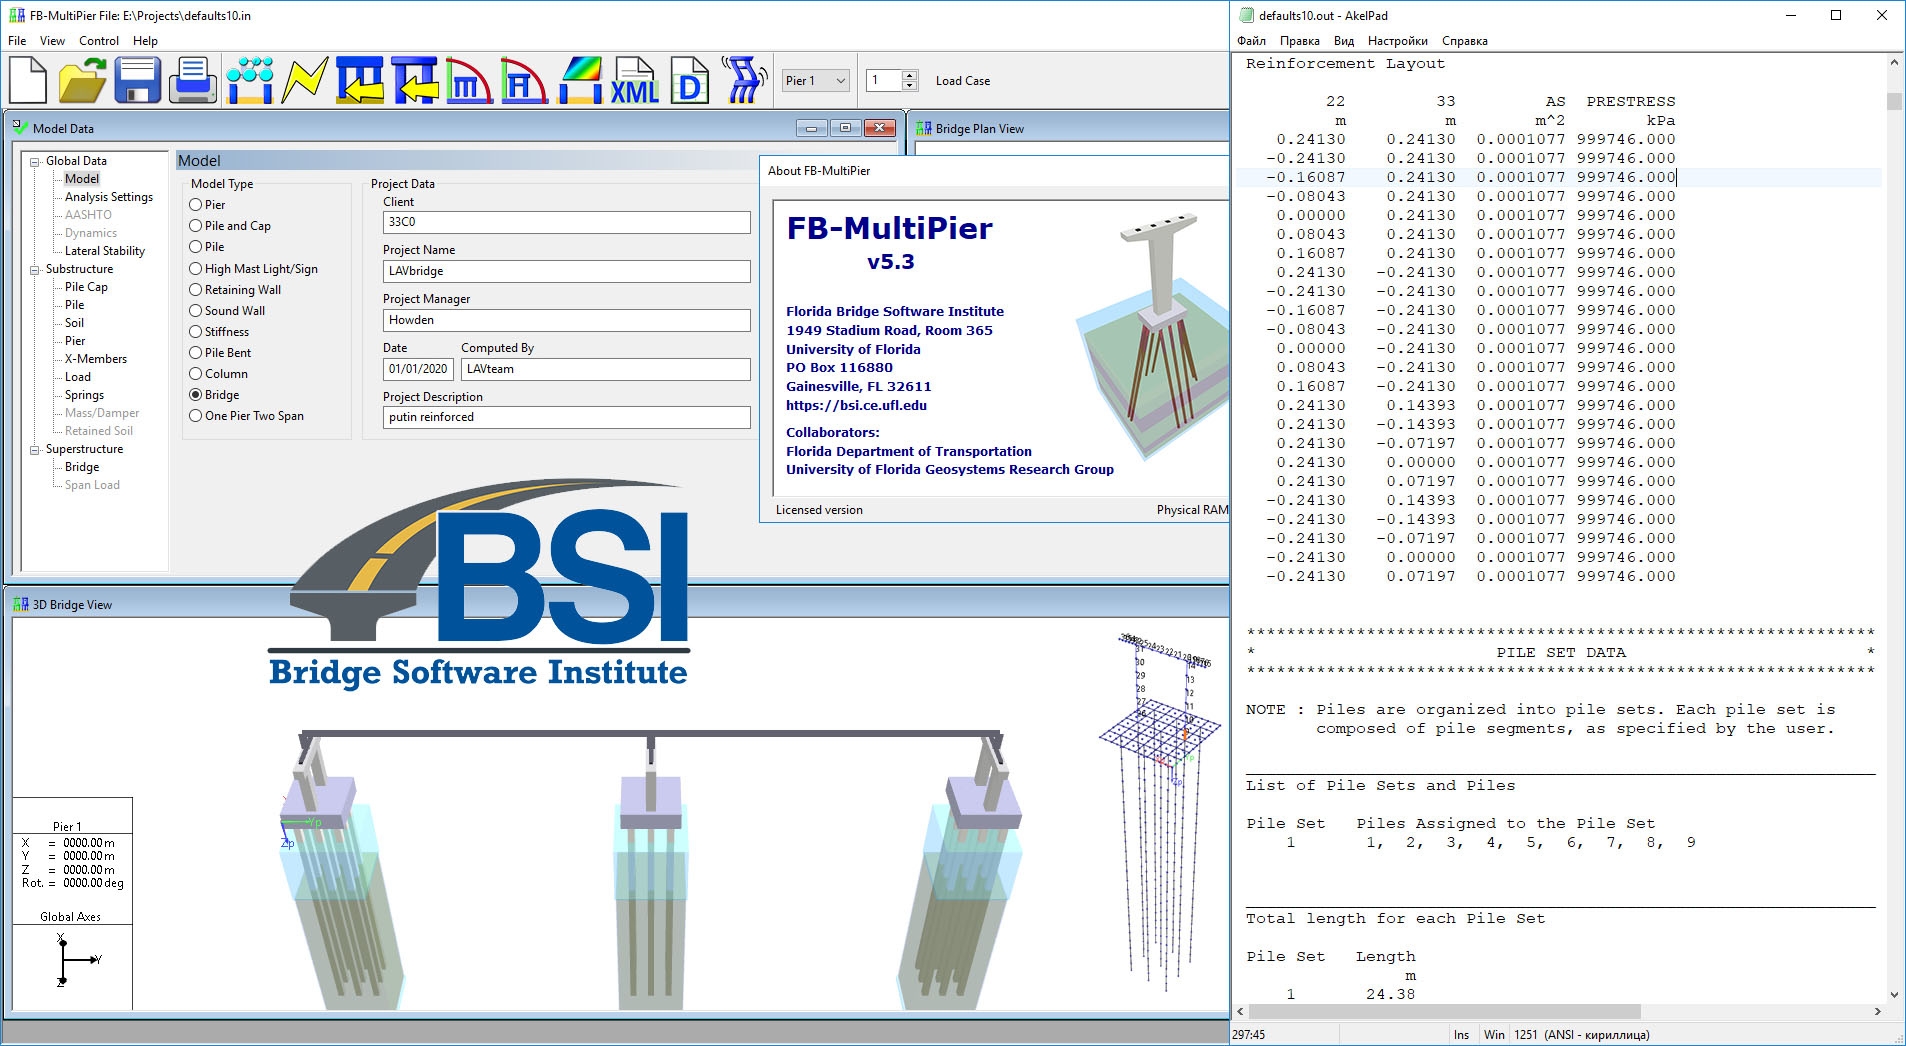The width and height of the screenshot is (1906, 1046).
Task: Select Pile Cap in Substructure tree
Action: [86, 287]
